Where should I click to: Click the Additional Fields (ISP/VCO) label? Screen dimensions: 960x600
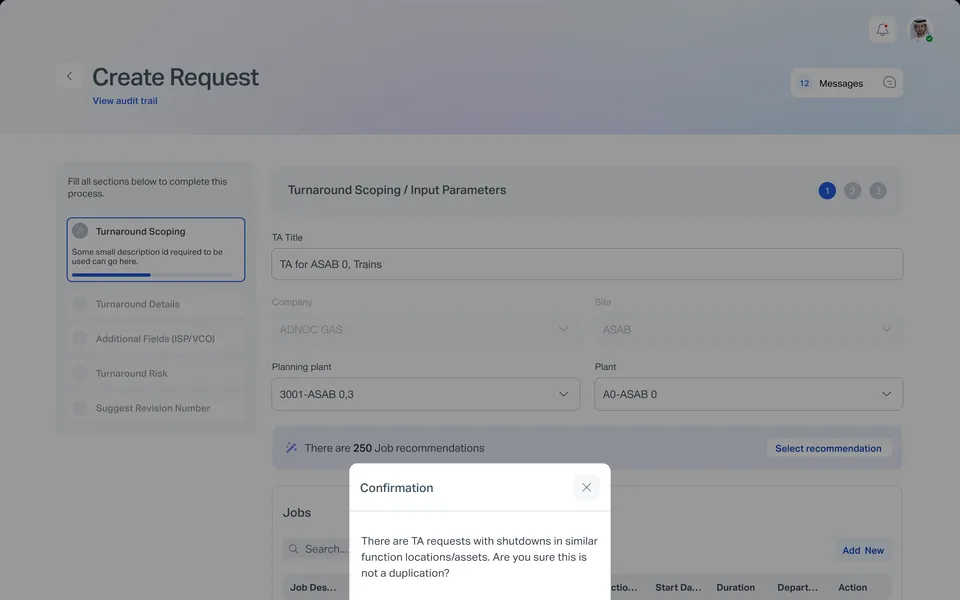(x=155, y=339)
